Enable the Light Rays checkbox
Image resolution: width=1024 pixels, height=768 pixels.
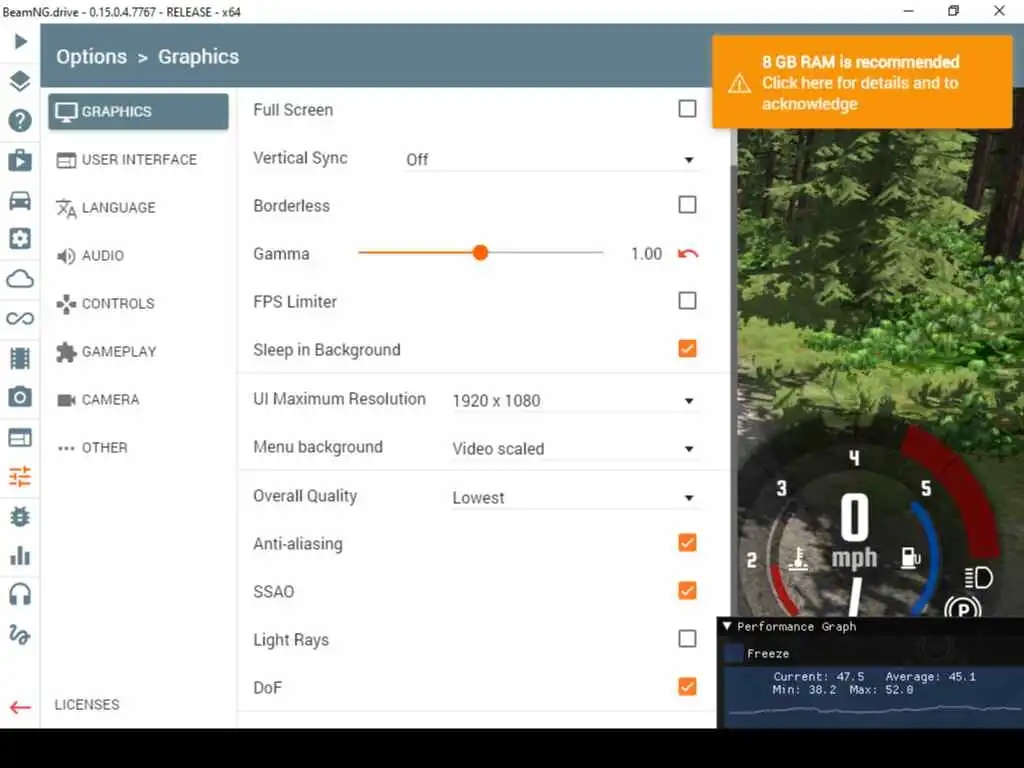[x=687, y=638]
